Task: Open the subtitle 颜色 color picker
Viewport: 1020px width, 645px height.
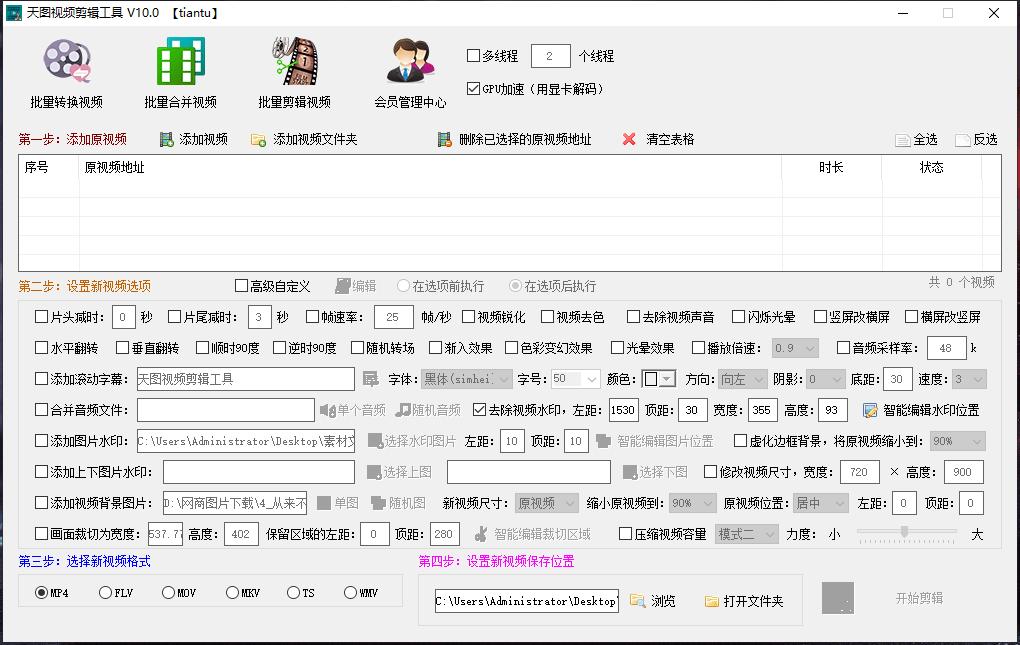Action: 659,379
